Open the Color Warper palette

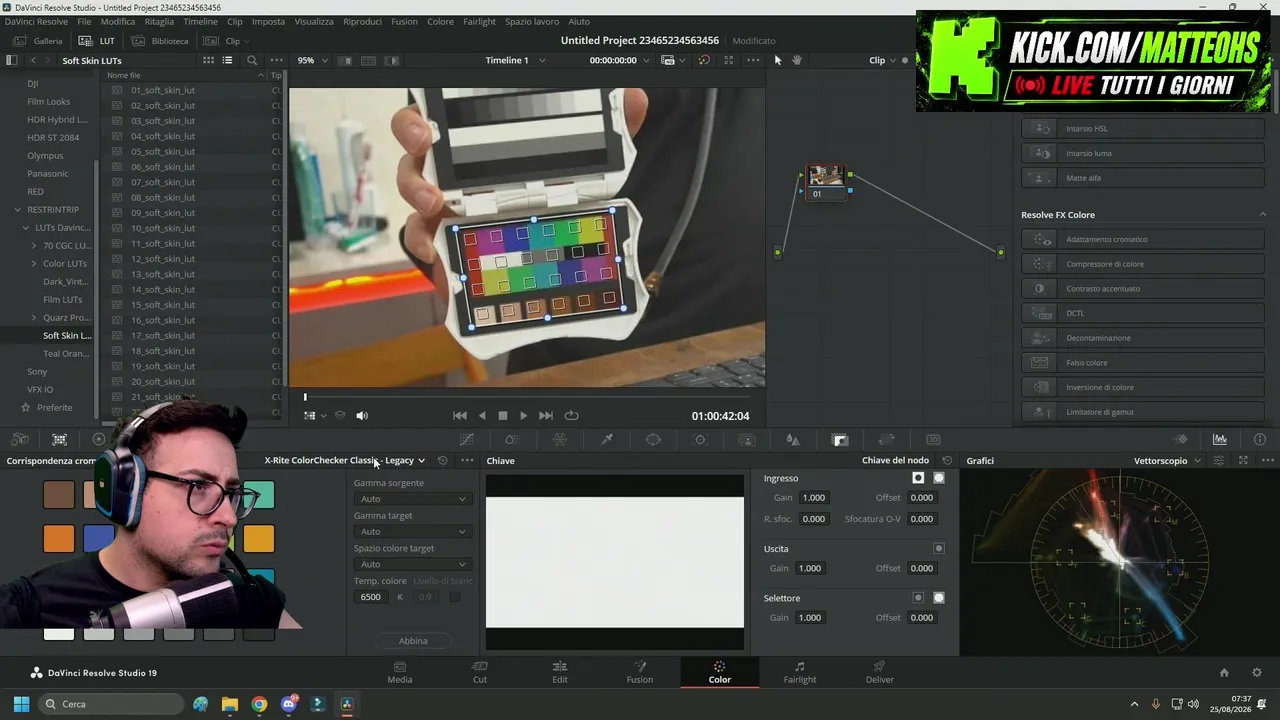(560, 440)
